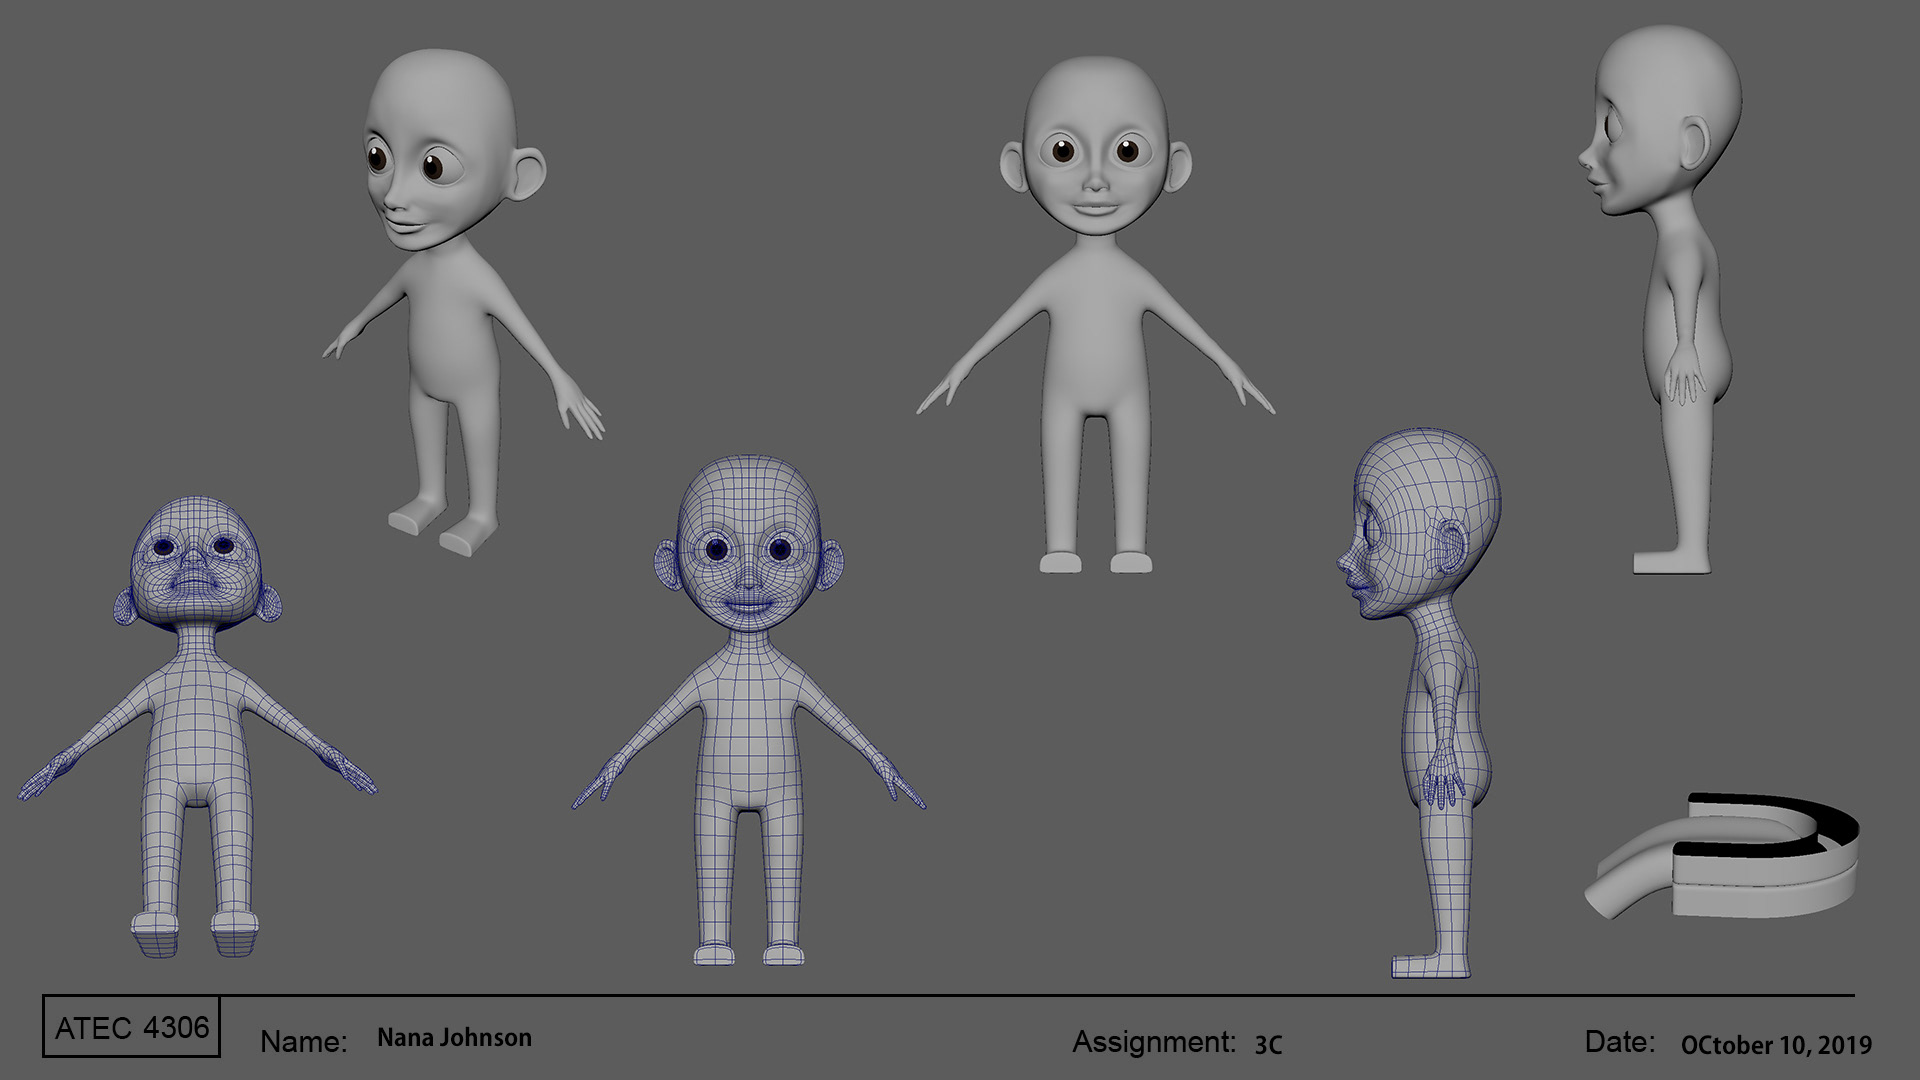
Task: Click the Name: label
Action: [304, 1042]
